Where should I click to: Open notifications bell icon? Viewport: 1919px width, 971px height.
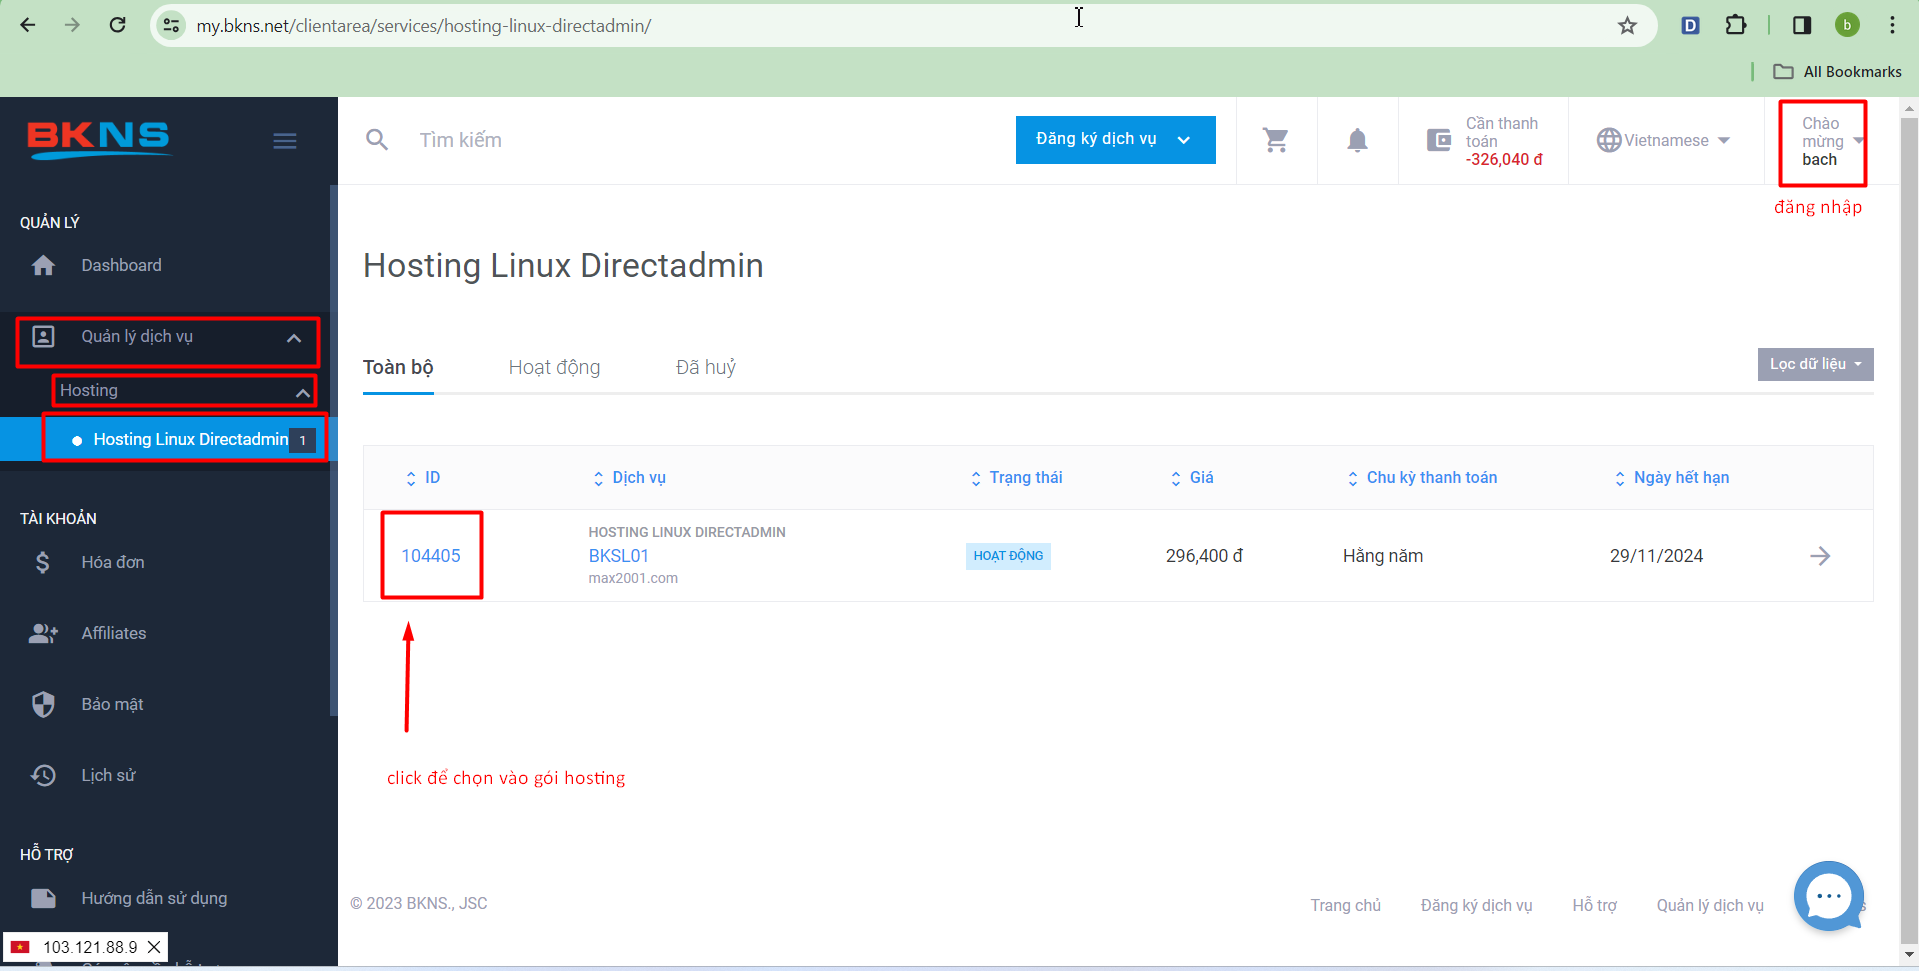(1357, 140)
